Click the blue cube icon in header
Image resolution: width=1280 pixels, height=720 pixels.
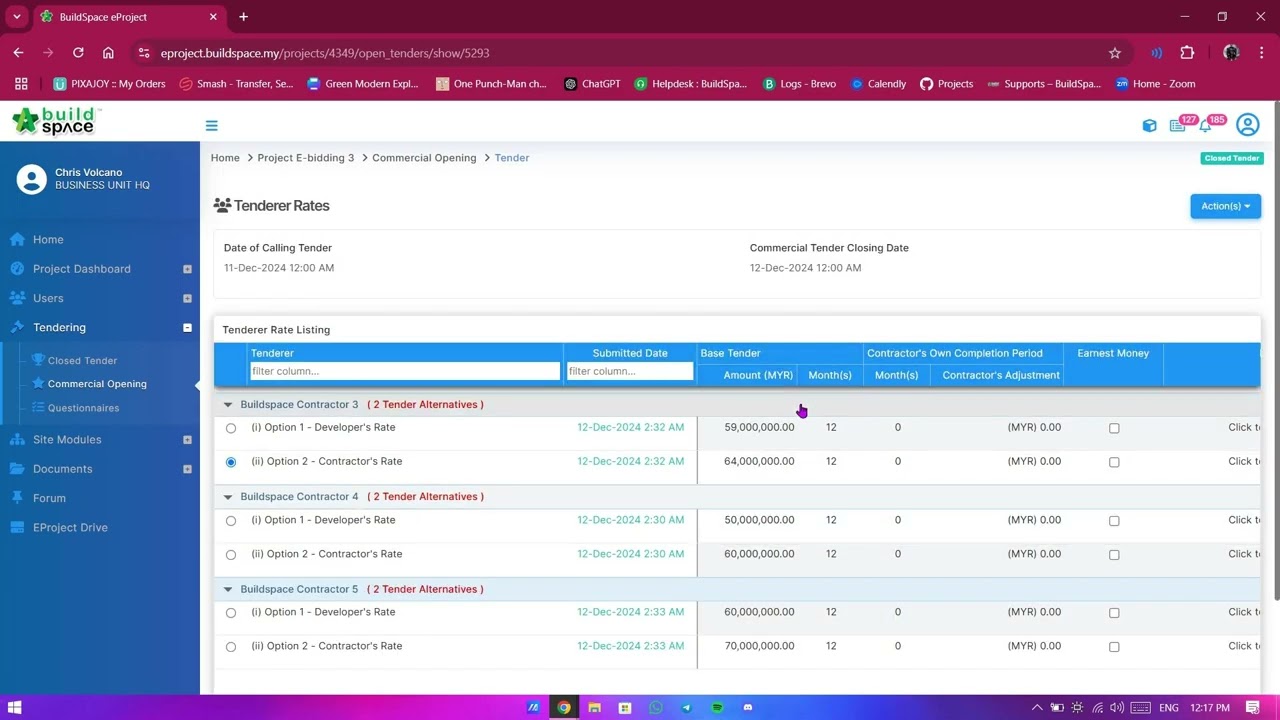[1149, 126]
